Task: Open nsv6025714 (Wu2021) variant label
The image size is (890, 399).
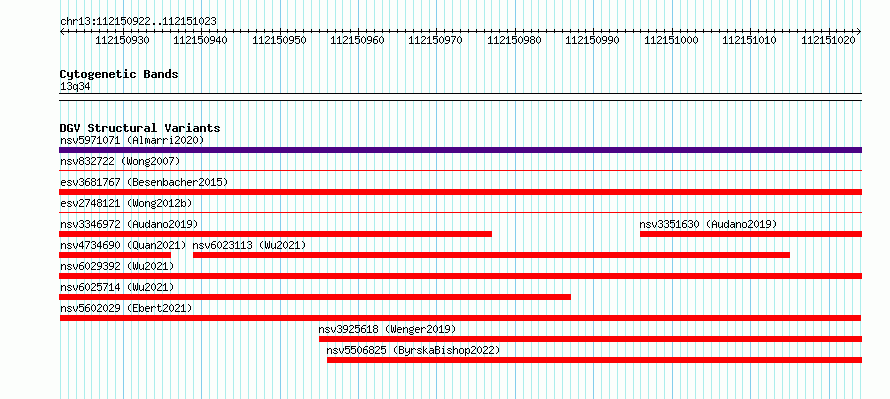Action: point(117,287)
